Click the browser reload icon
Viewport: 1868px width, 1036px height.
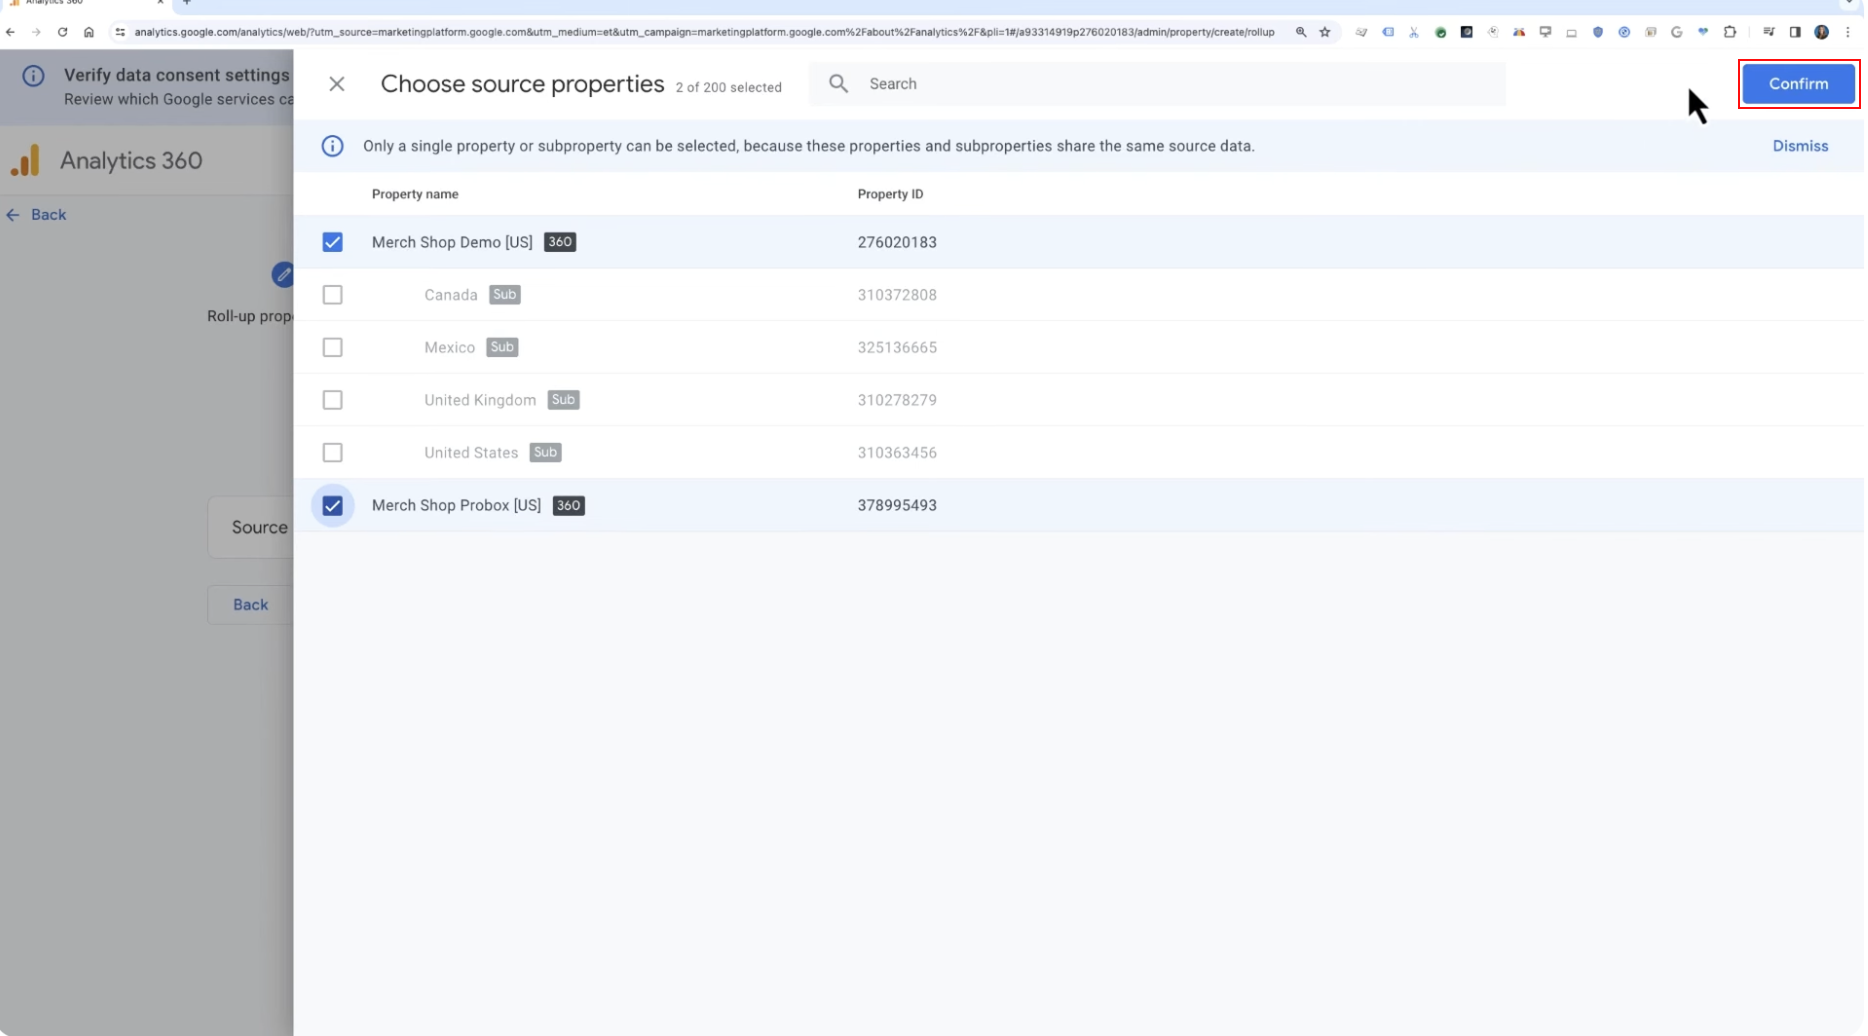tap(62, 32)
